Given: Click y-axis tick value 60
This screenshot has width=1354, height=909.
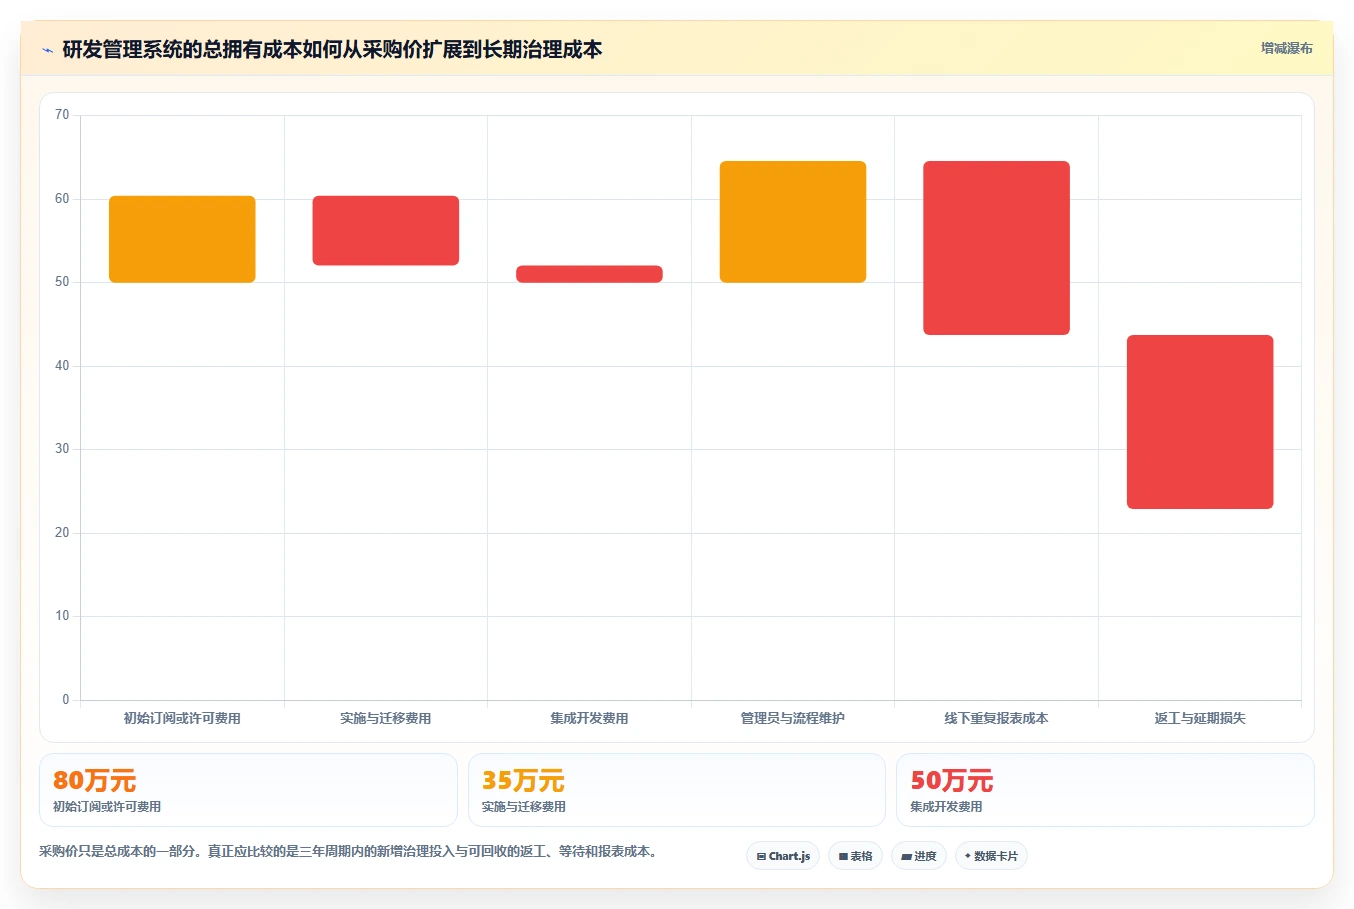Looking at the screenshot, I should tap(62, 199).
